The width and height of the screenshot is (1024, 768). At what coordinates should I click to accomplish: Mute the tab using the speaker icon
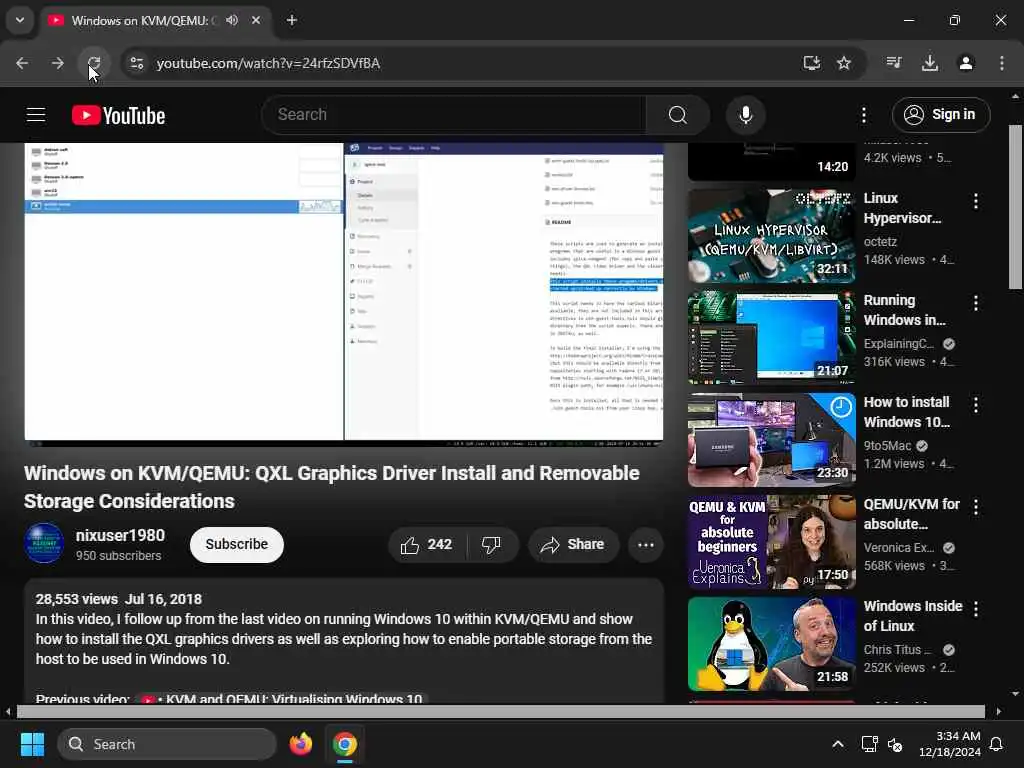[232, 20]
